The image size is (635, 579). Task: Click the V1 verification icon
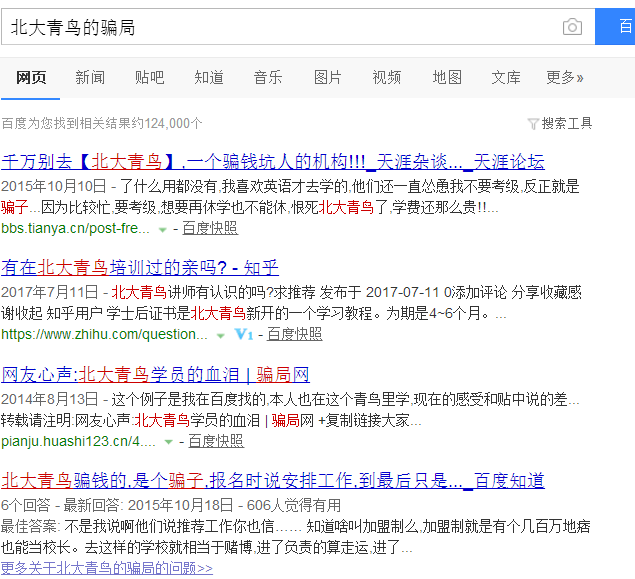[244, 334]
